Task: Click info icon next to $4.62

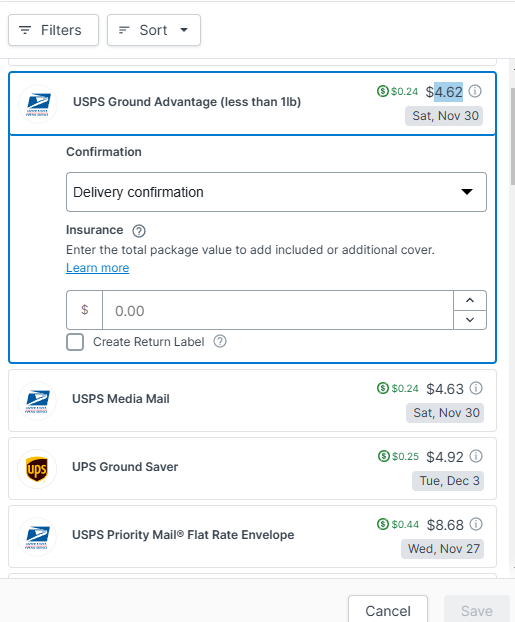Action: coord(475,92)
